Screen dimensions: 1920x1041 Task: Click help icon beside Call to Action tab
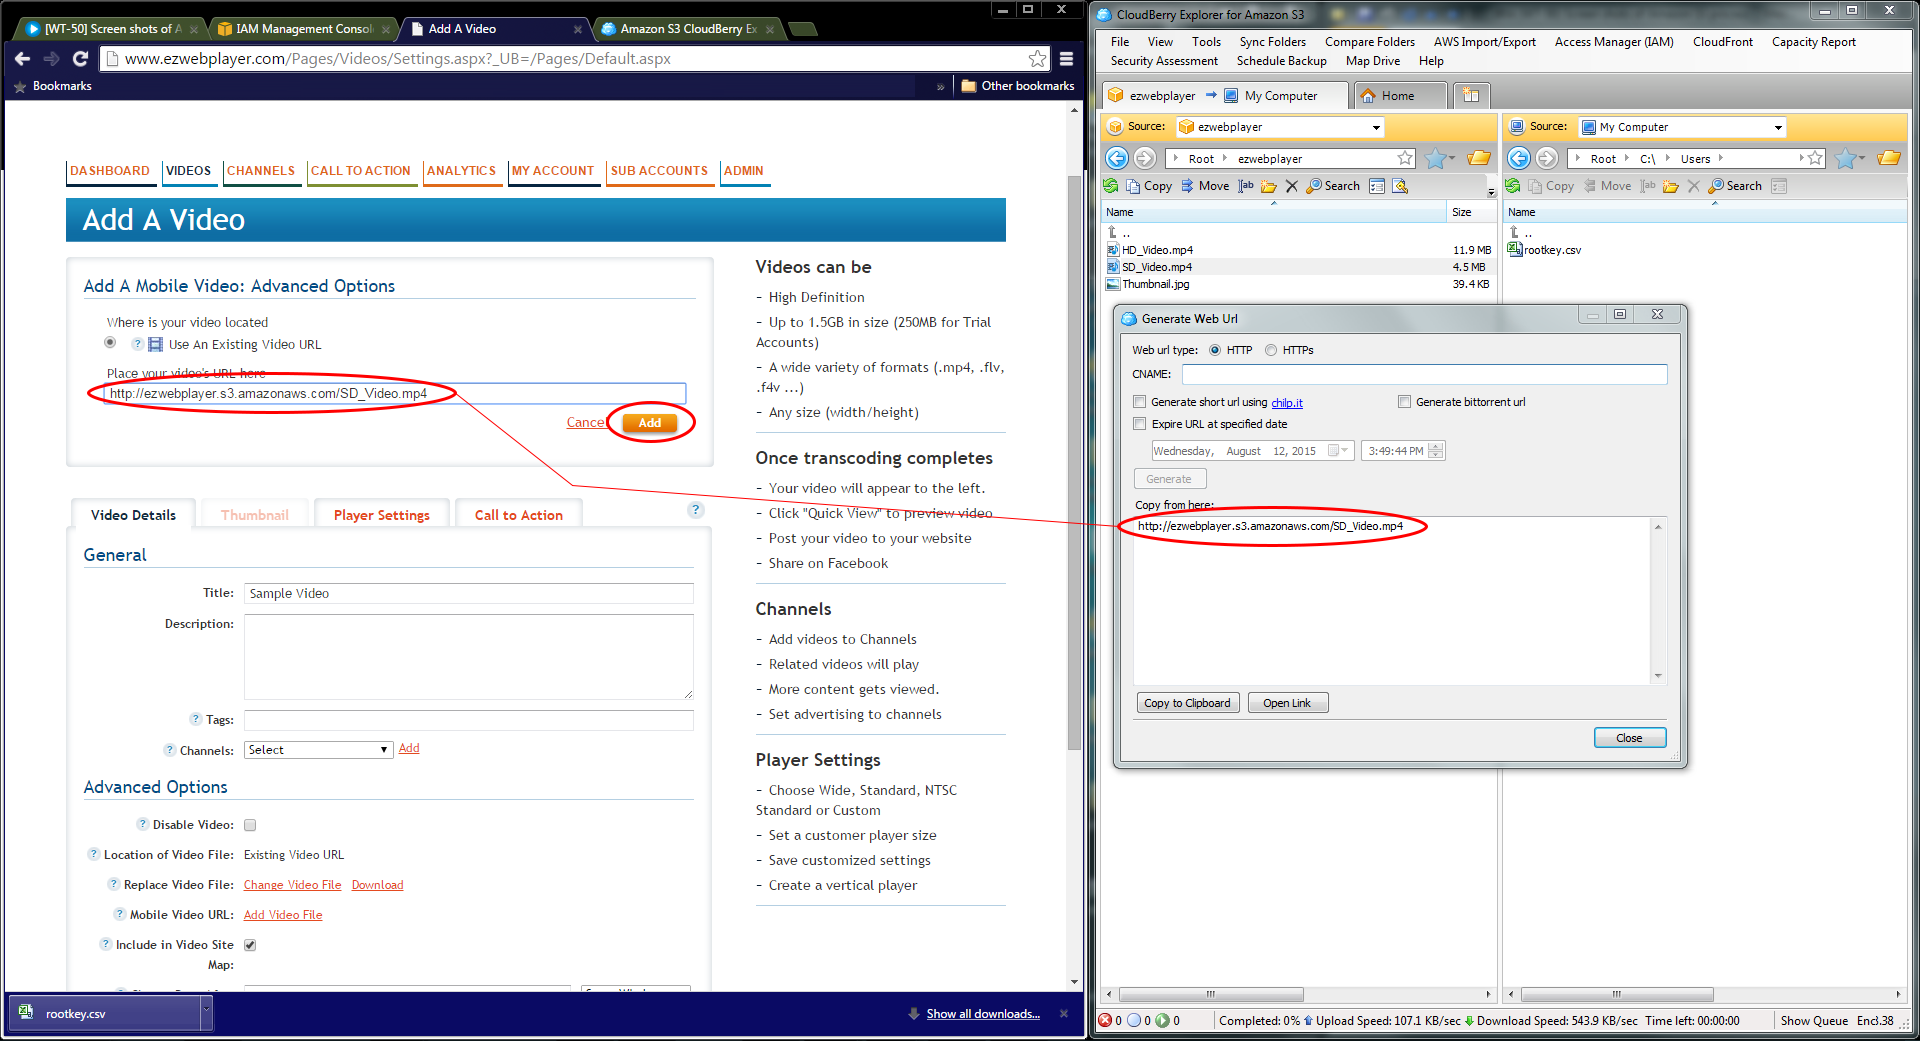tap(696, 510)
